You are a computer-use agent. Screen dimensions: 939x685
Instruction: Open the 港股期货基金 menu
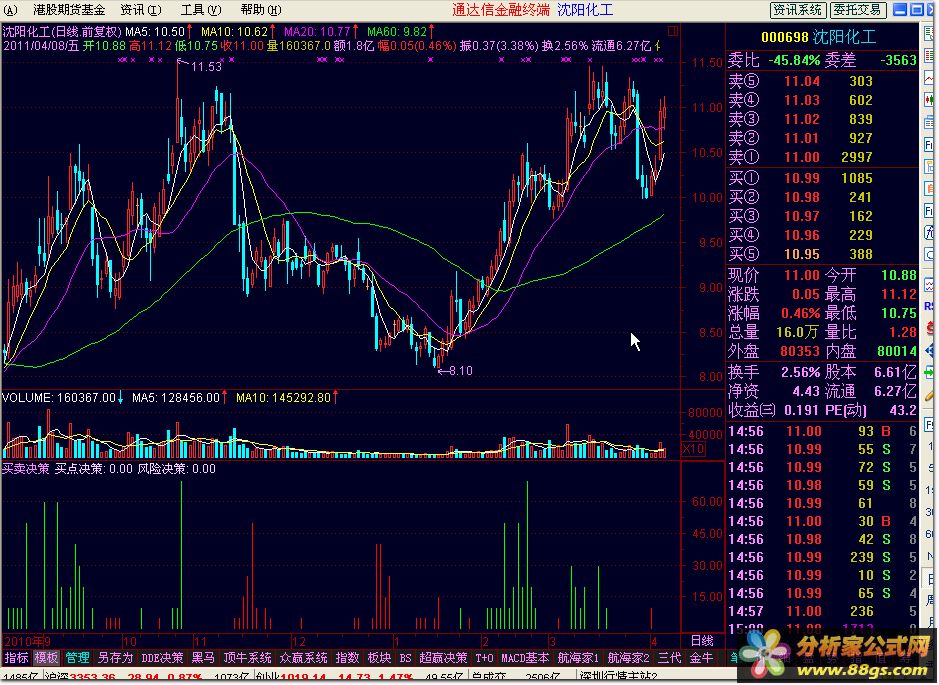69,10
